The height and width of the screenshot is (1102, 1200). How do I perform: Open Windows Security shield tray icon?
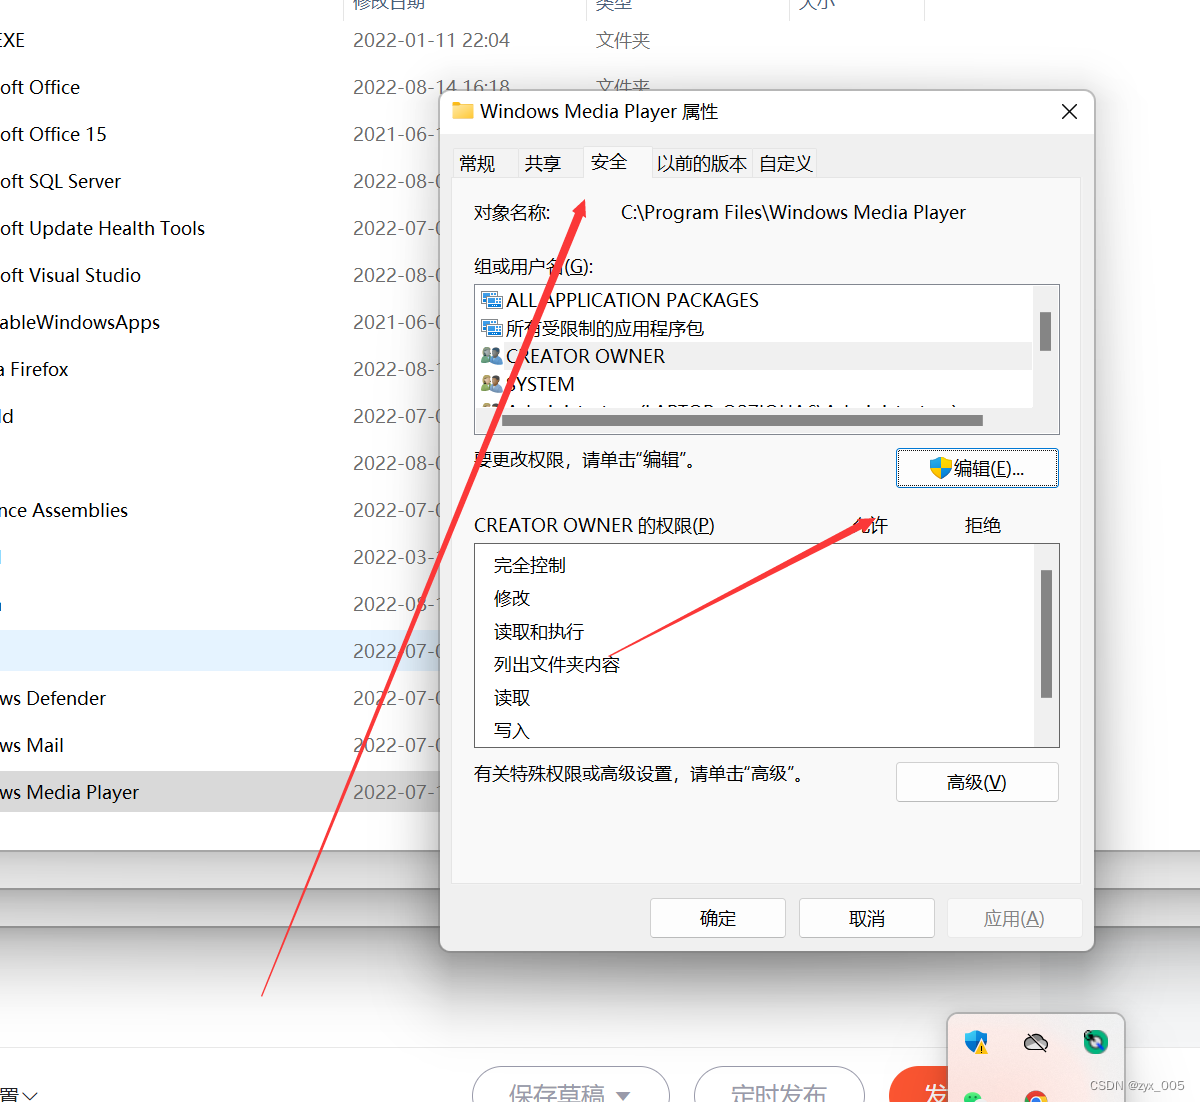[977, 1043]
